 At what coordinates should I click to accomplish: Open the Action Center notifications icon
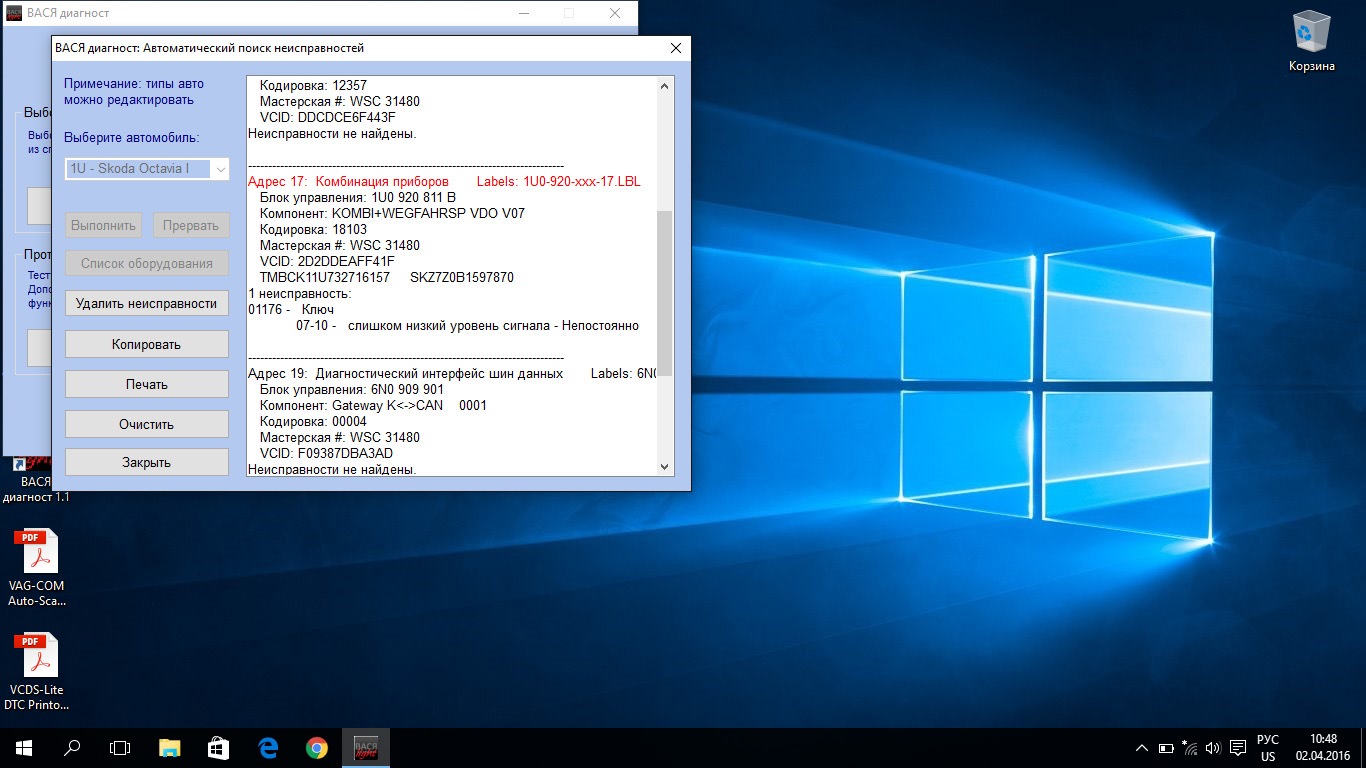point(1238,748)
